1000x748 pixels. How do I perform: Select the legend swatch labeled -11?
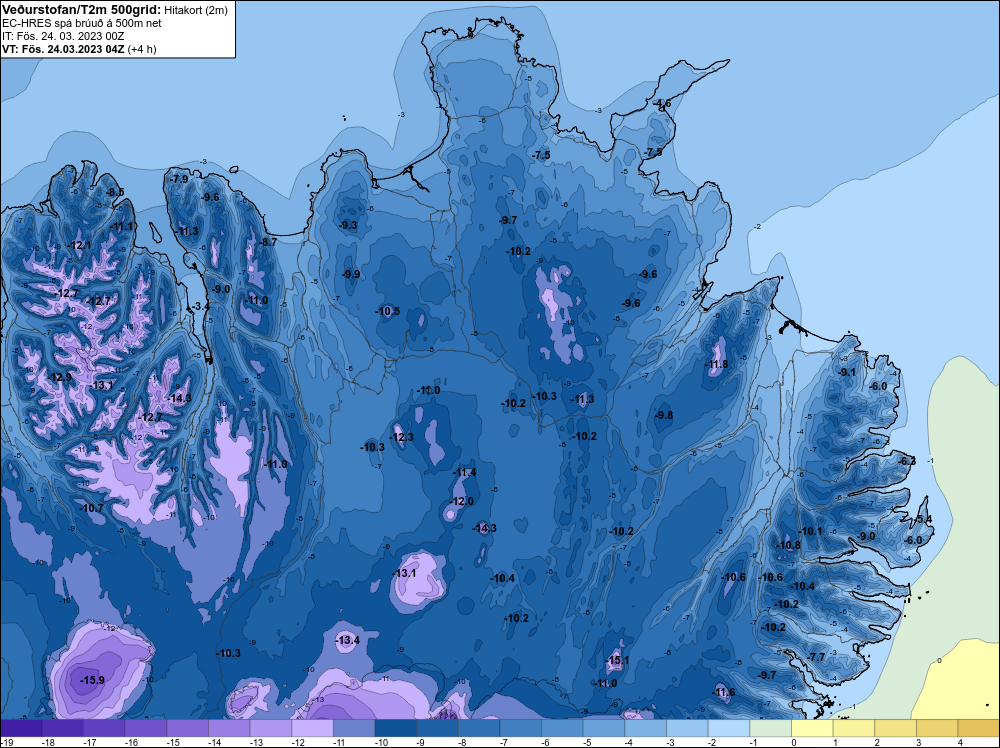pos(354,728)
